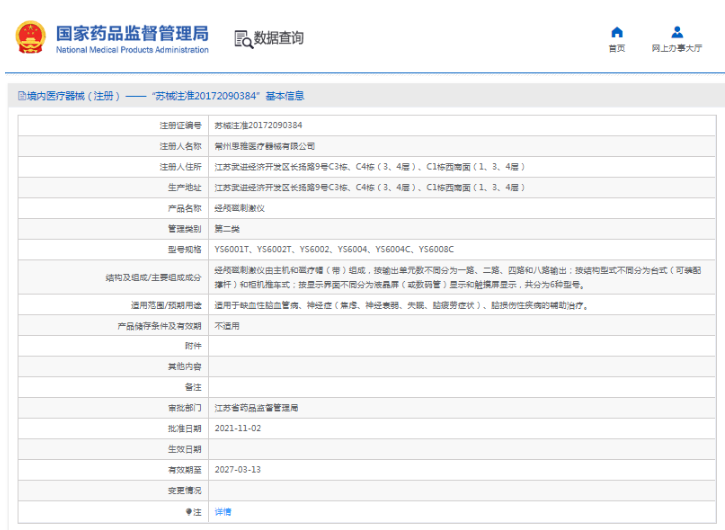Click the 注册人名称 row label
This screenshot has width=725, height=530.
181,146
